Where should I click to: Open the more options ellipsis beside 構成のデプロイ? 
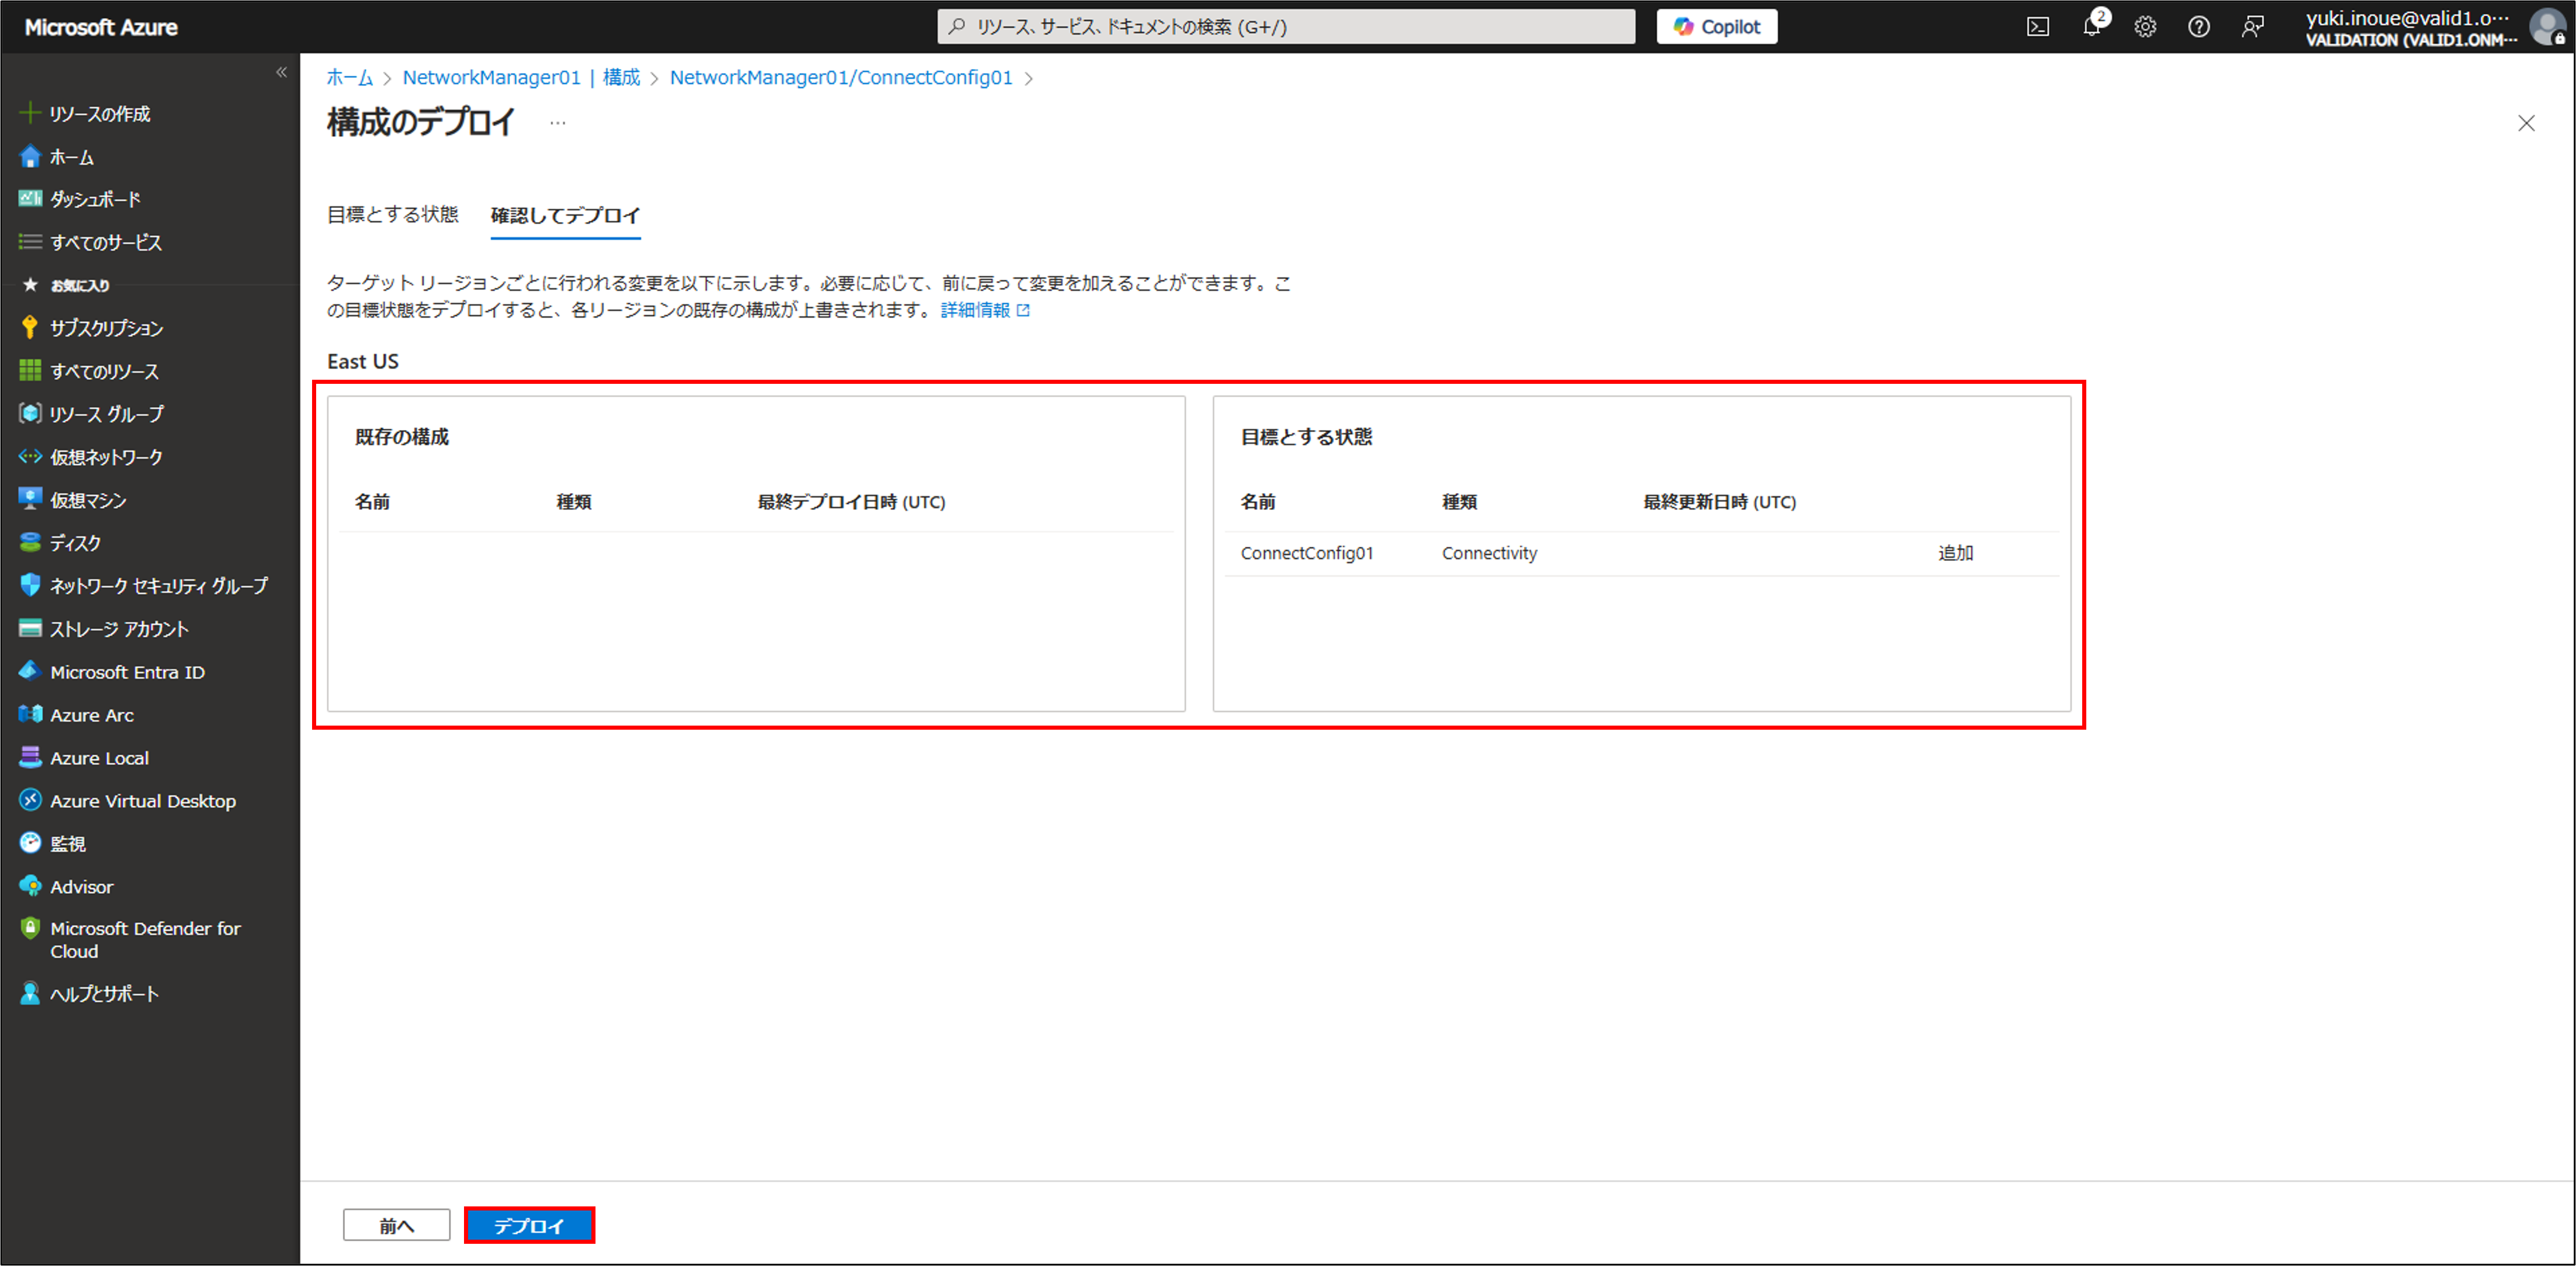pyautogui.click(x=557, y=123)
